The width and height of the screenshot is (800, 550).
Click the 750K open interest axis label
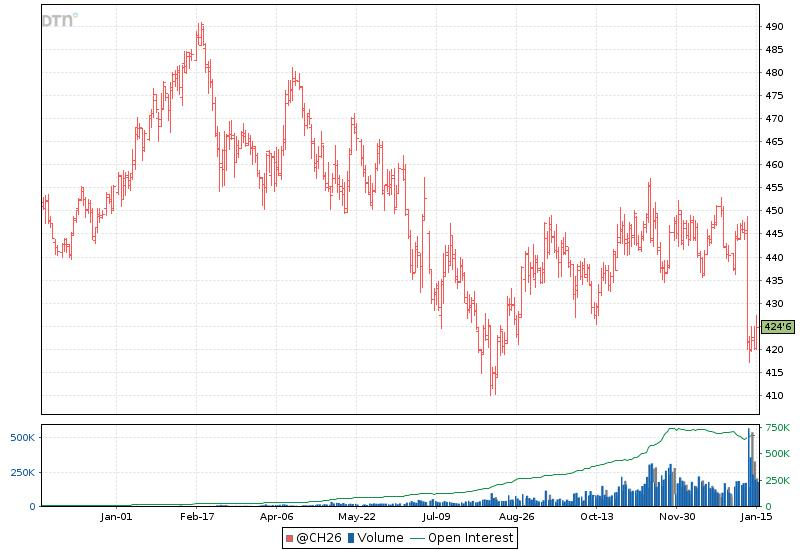click(777, 428)
